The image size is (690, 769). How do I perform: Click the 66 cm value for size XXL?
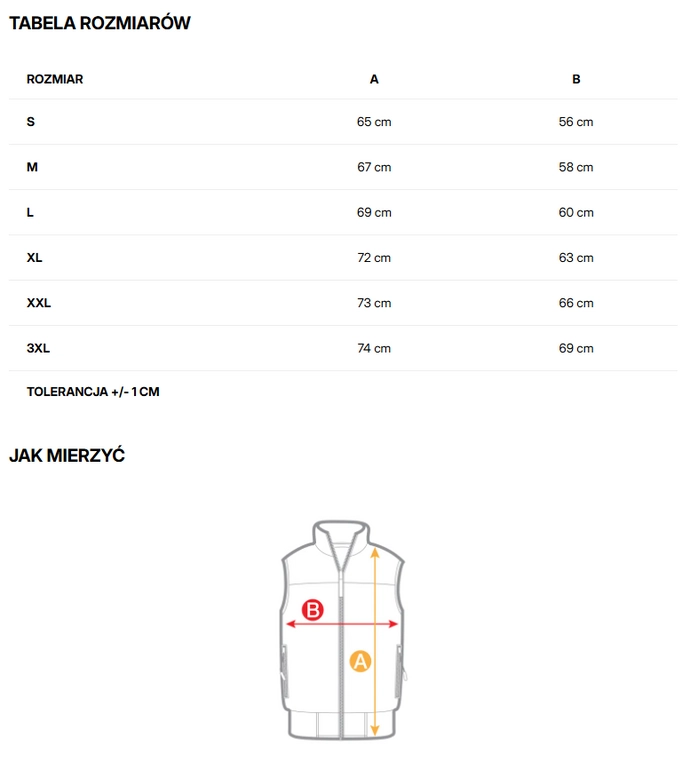tap(576, 303)
